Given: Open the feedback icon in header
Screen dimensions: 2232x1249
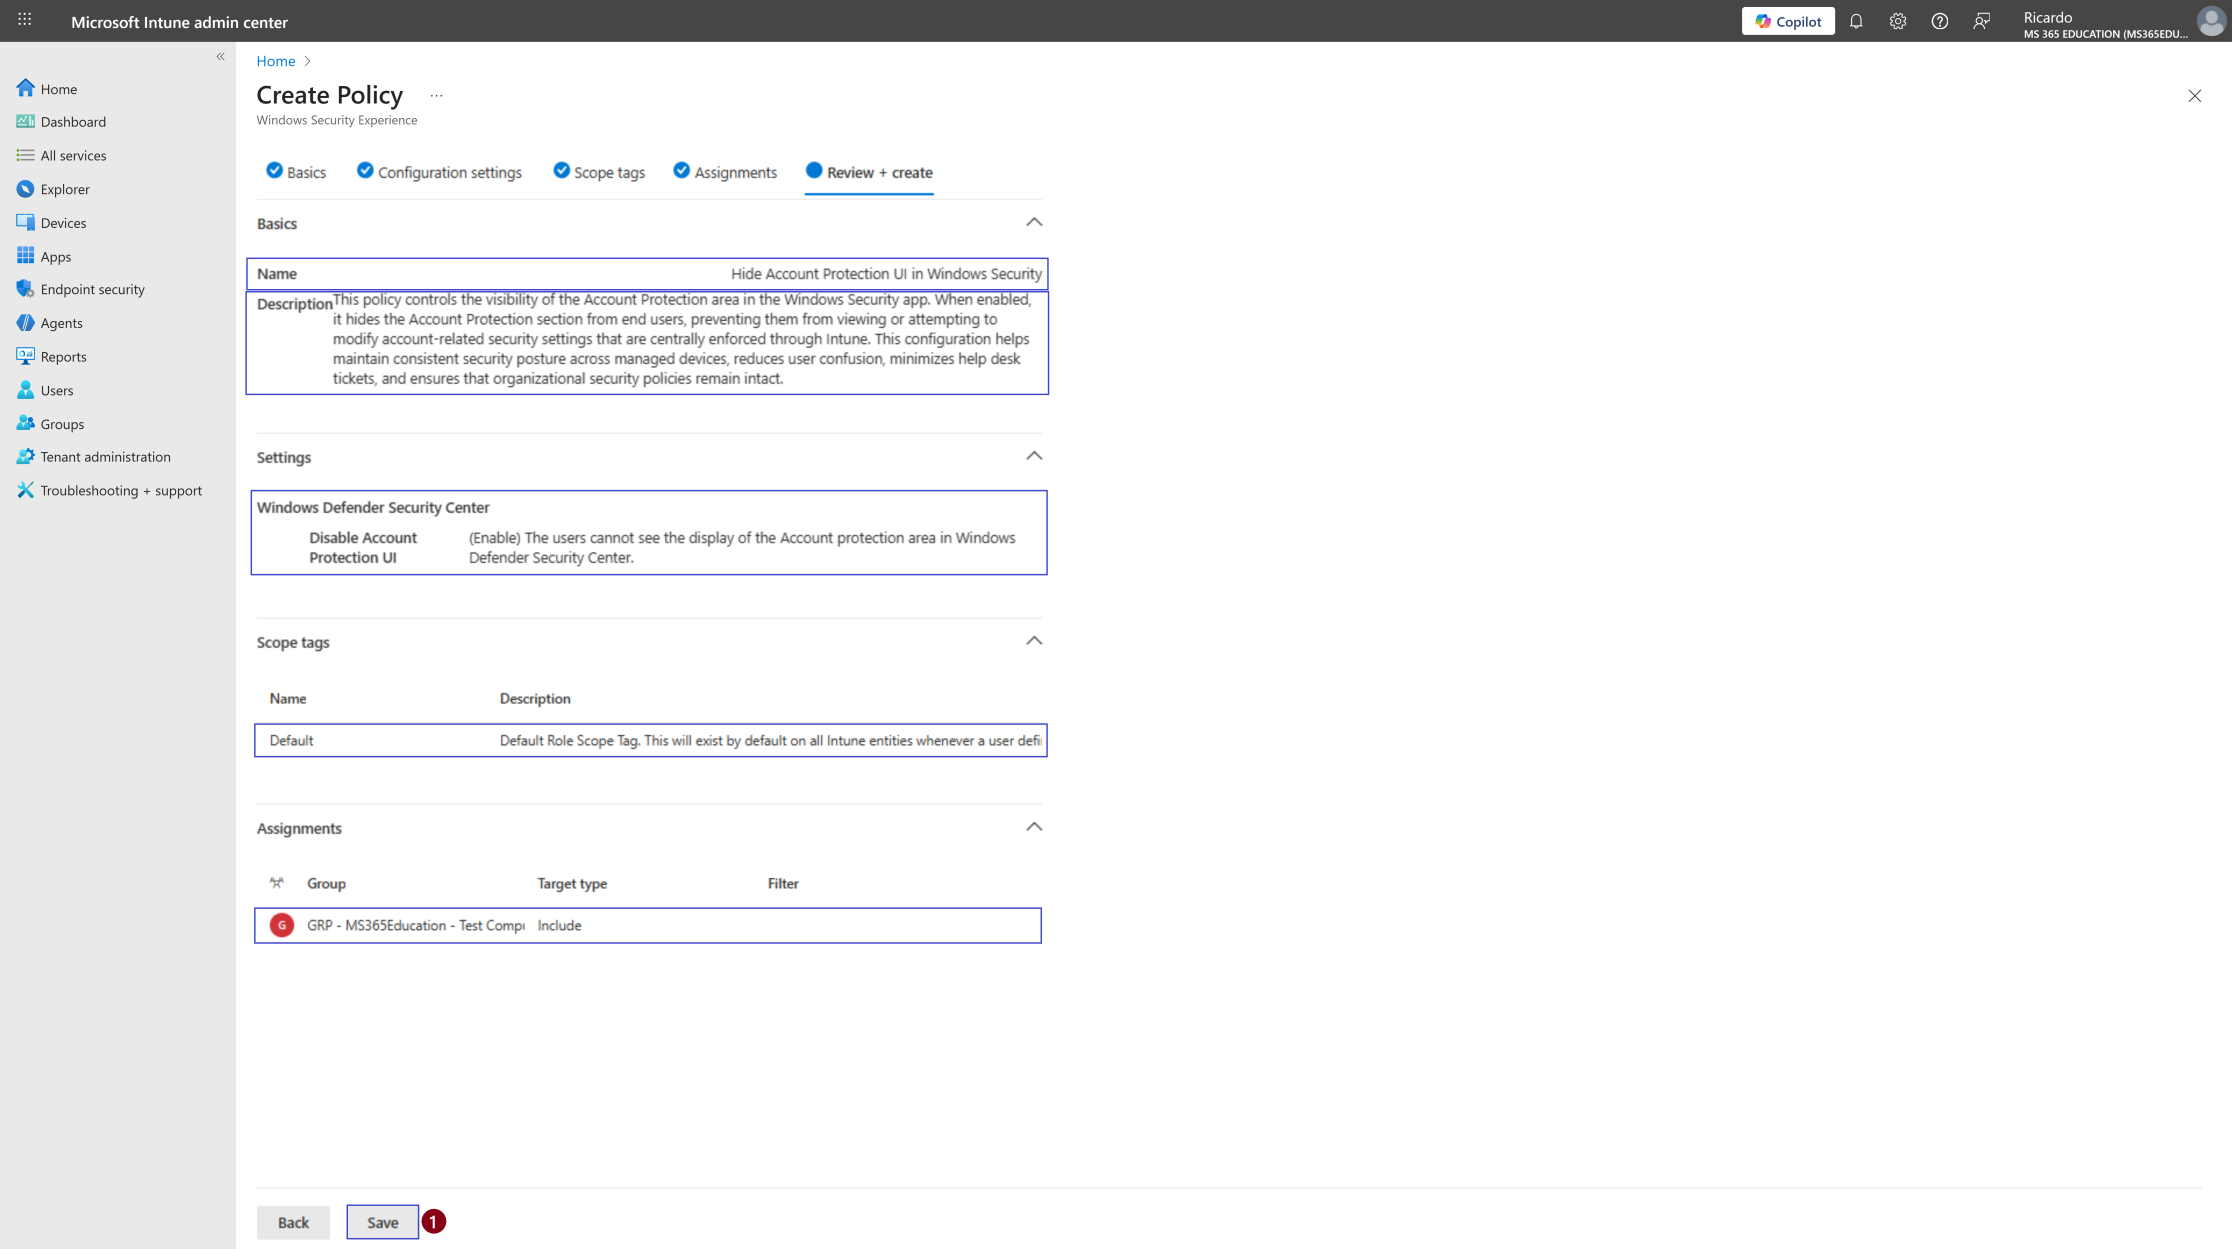Looking at the screenshot, I should [1982, 21].
